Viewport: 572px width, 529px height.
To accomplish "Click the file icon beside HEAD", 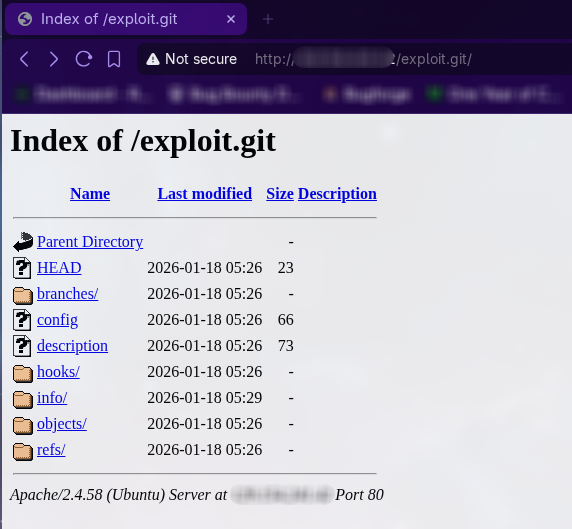I will point(22,268).
